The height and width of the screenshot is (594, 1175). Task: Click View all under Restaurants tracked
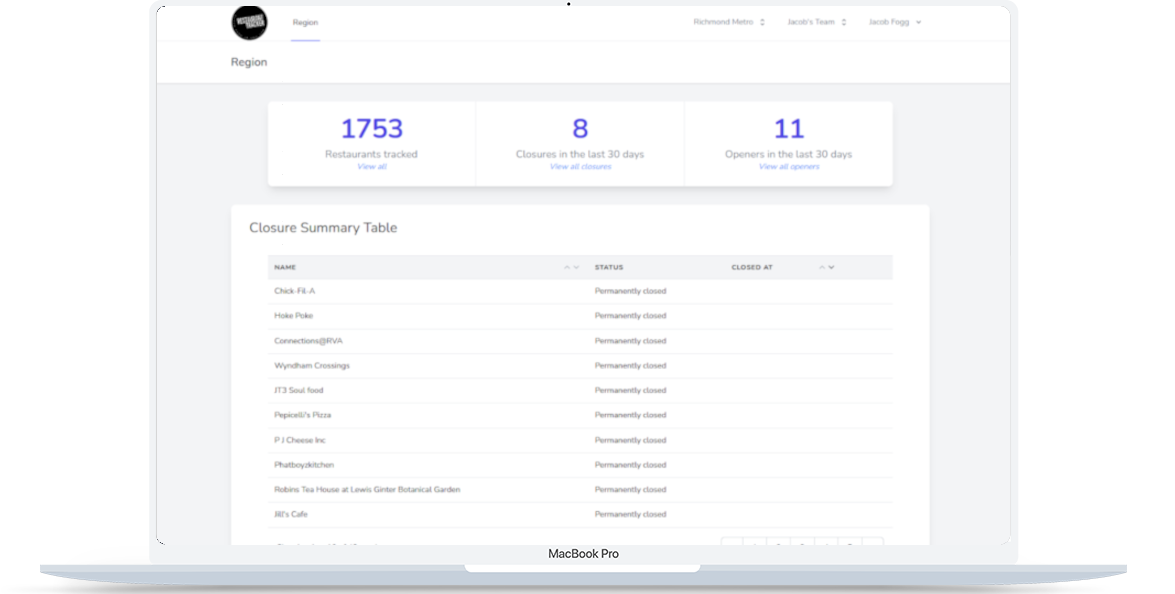(371, 167)
